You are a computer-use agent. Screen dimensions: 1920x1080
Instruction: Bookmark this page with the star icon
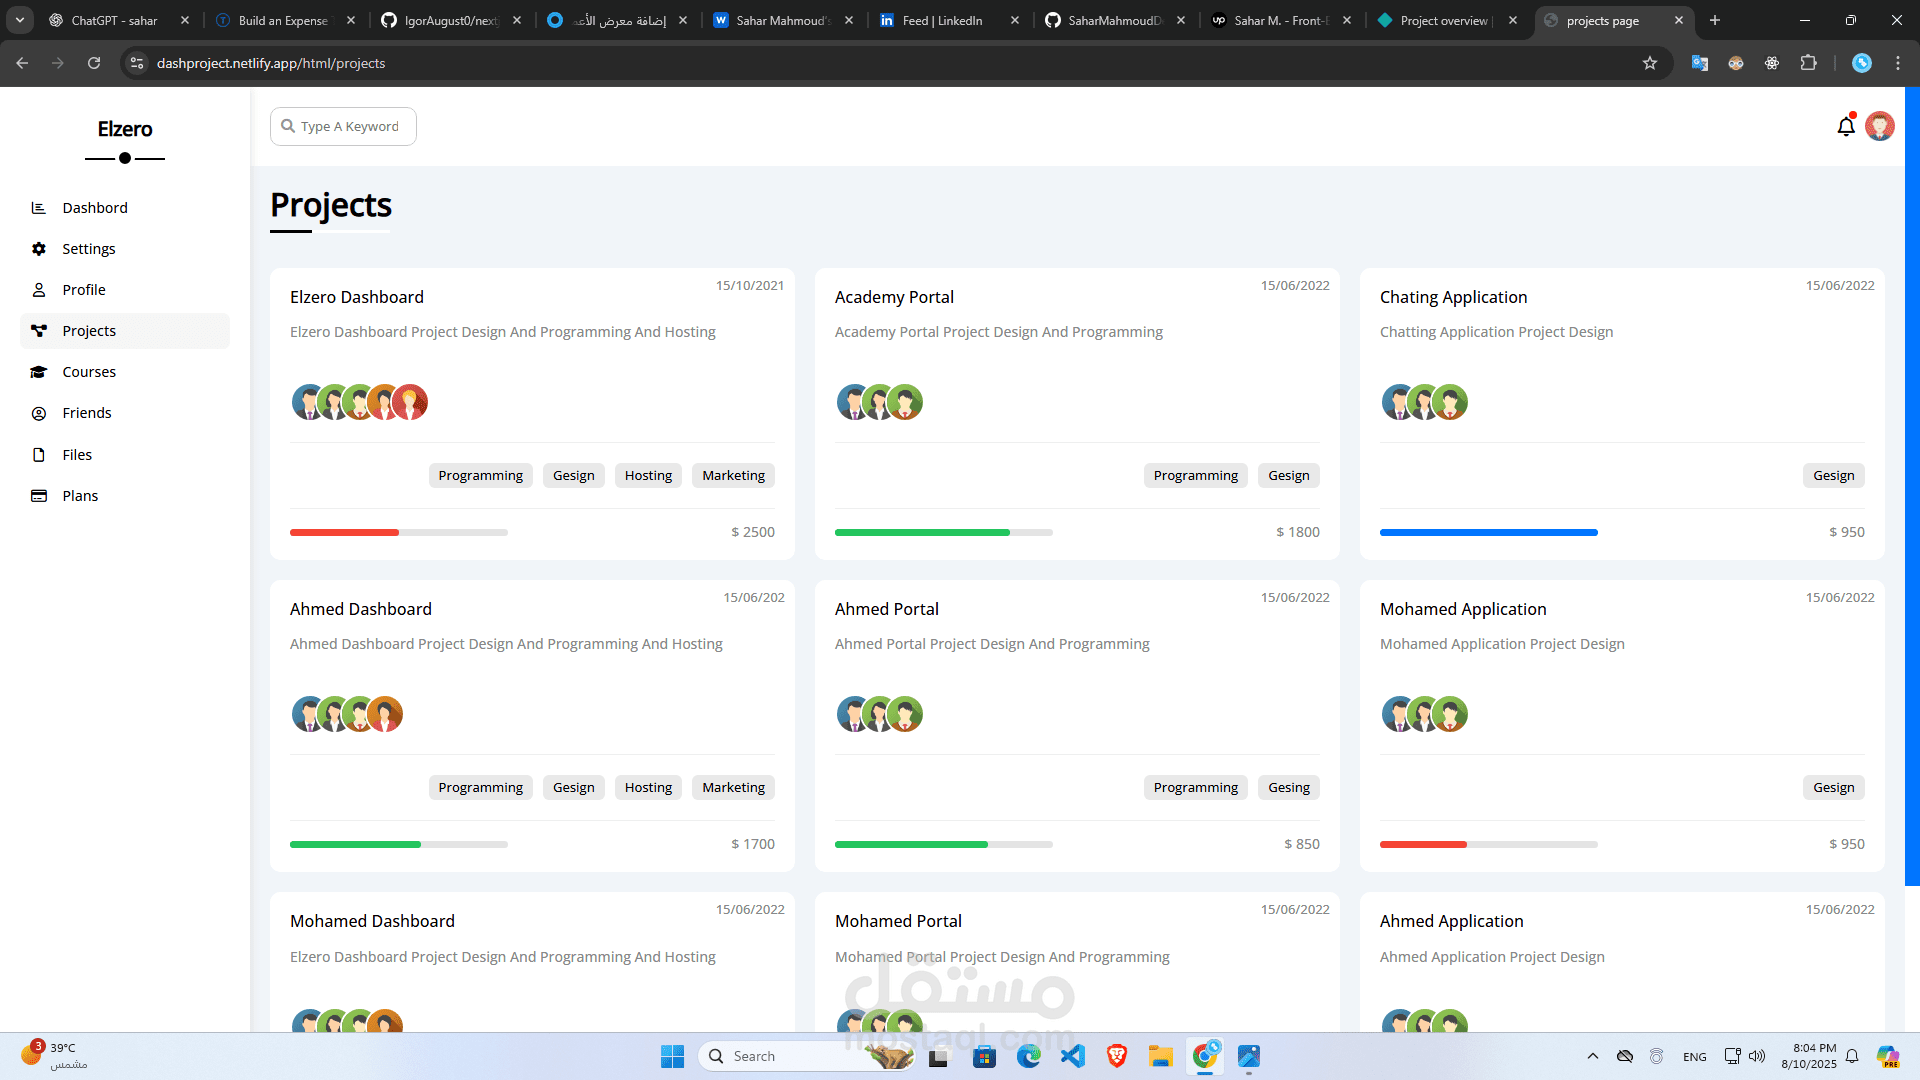1650,63
